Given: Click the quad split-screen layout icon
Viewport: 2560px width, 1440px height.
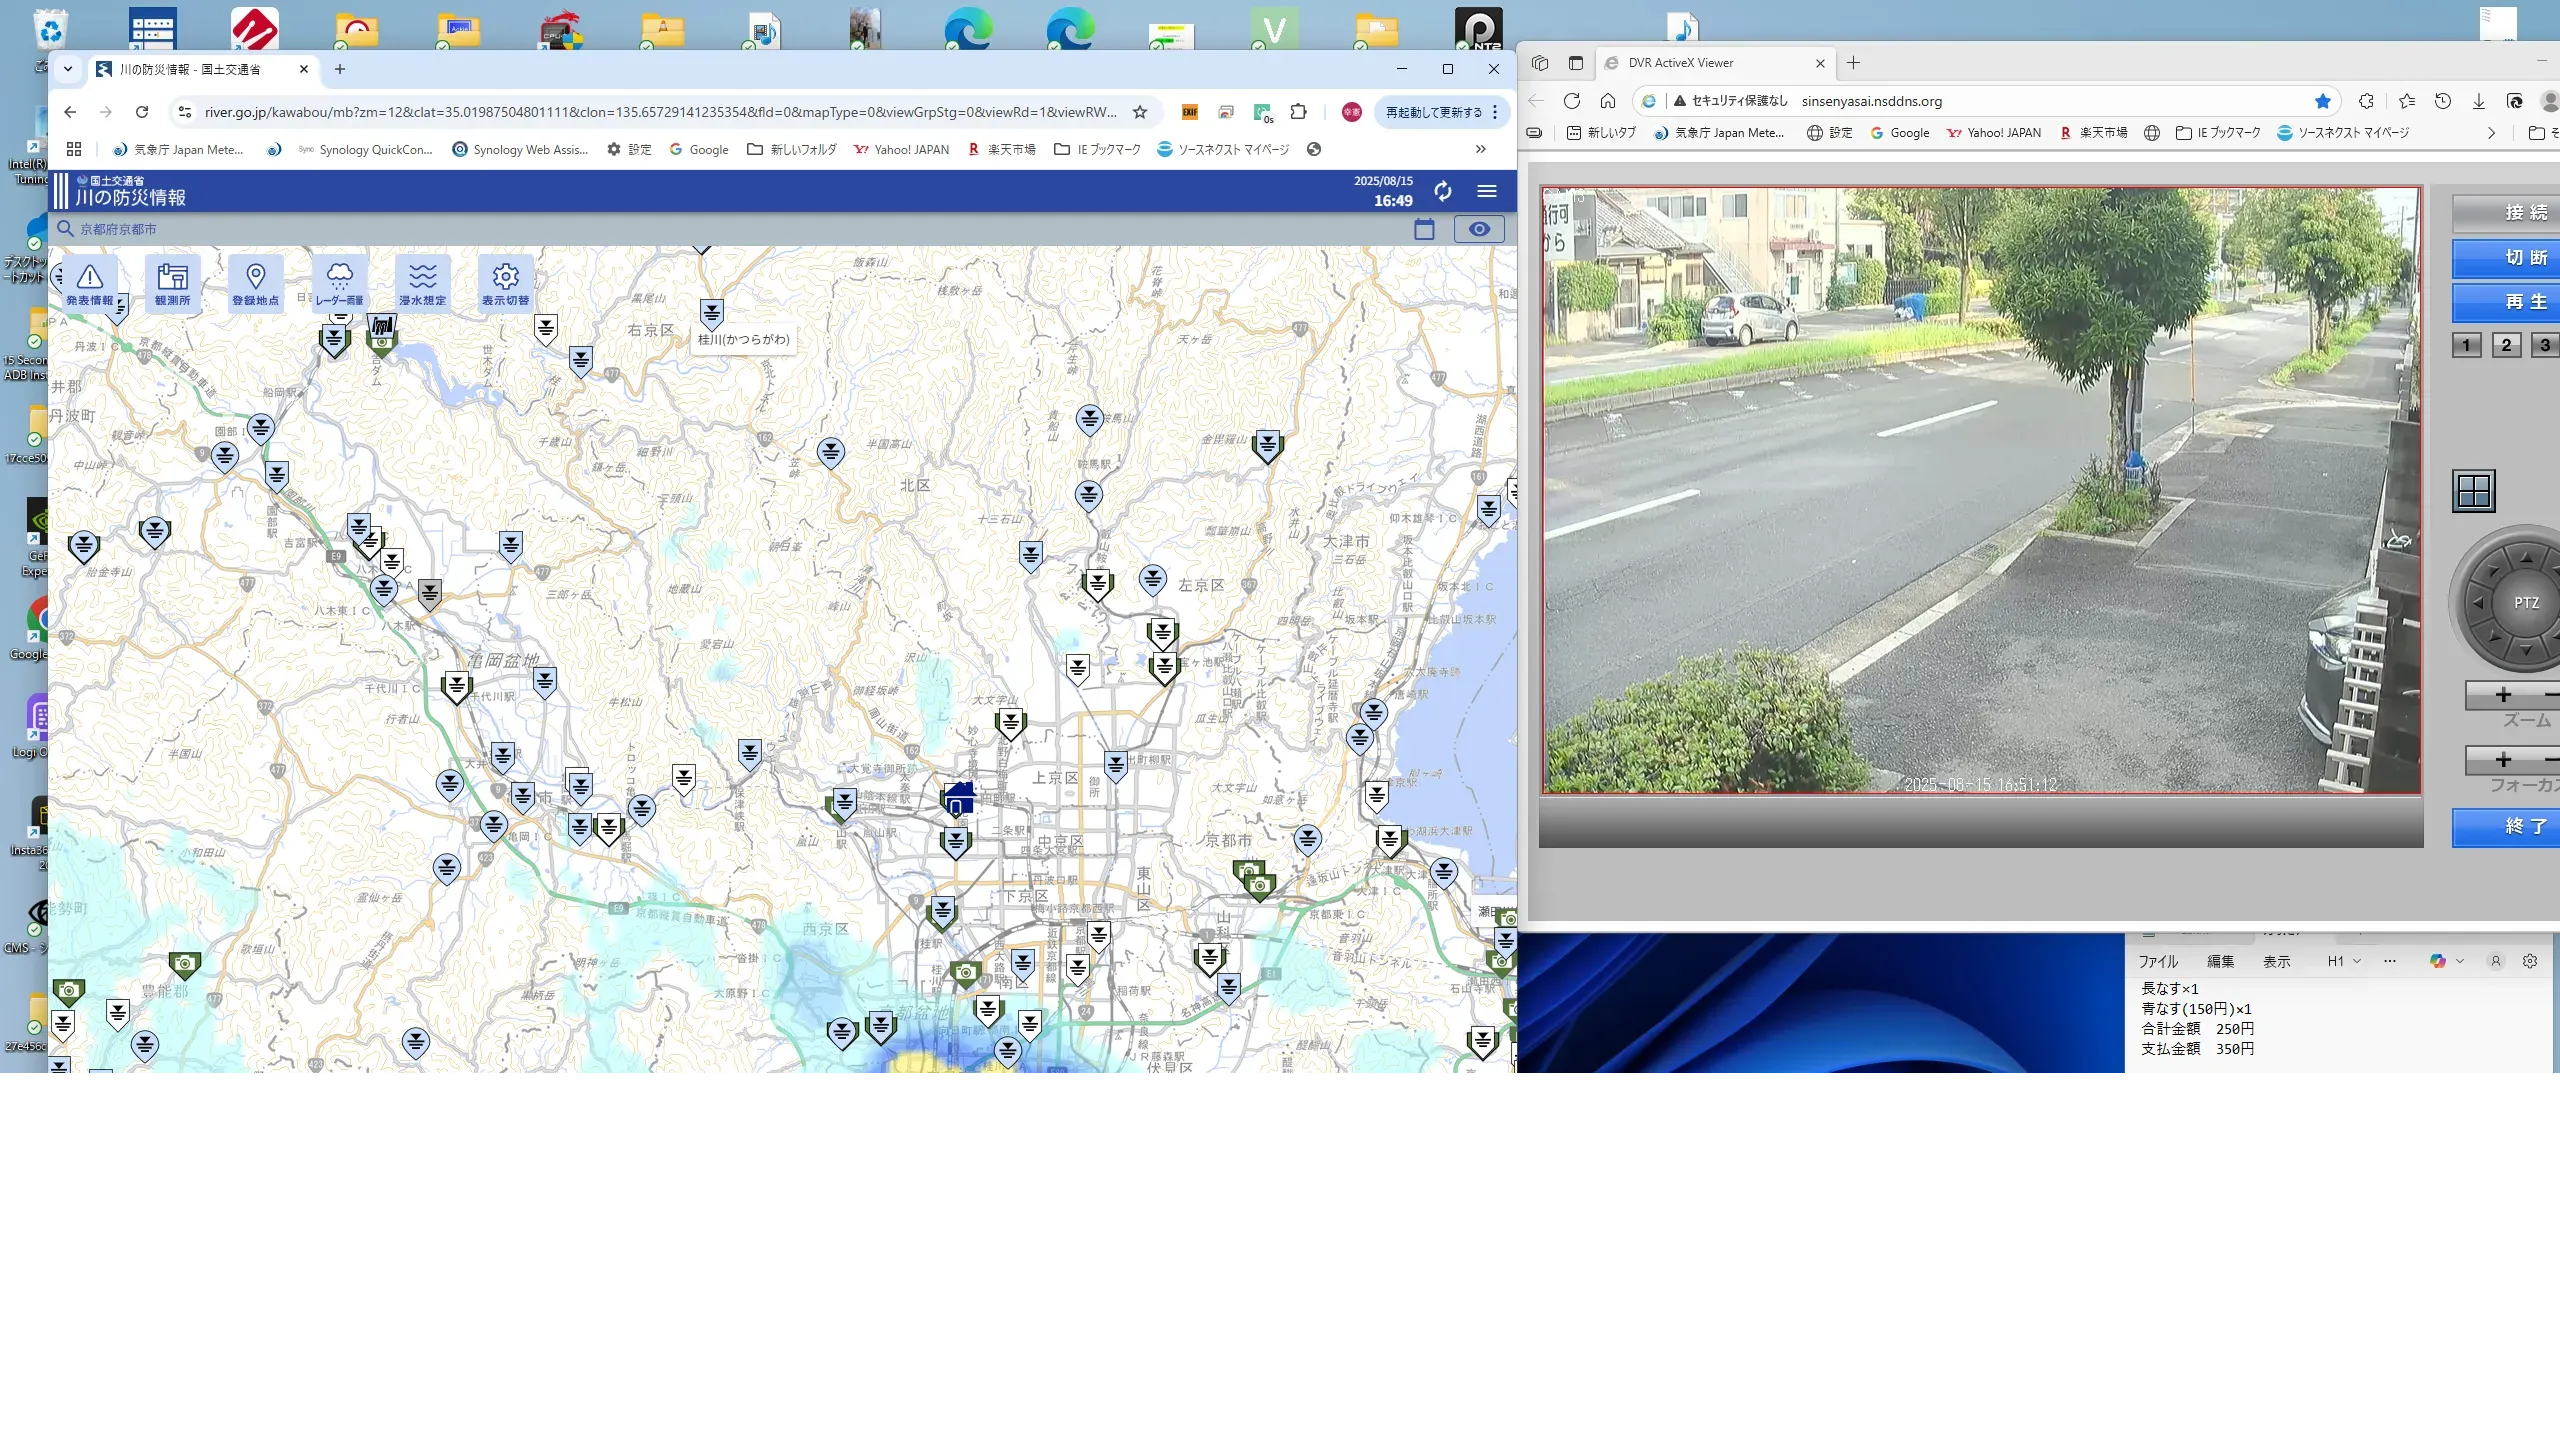Looking at the screenshot, I should [x=2474, y=491].
